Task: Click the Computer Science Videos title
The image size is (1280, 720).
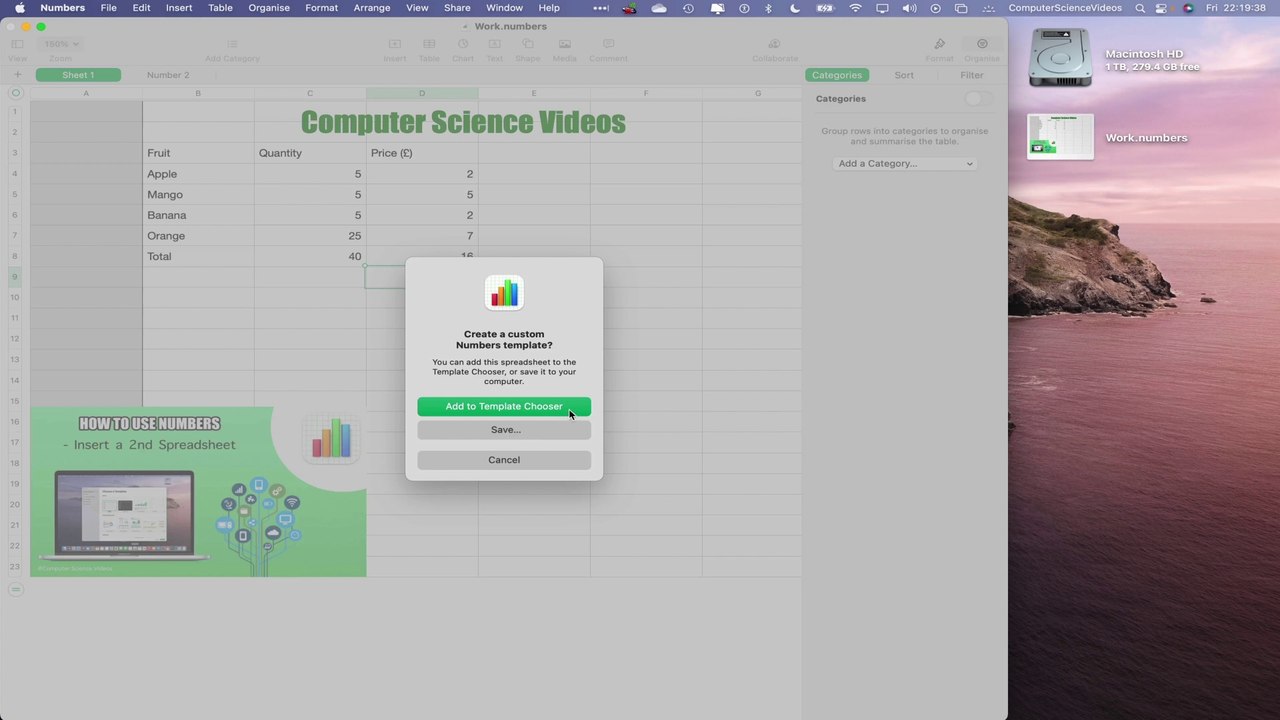Action: point(463,122)
